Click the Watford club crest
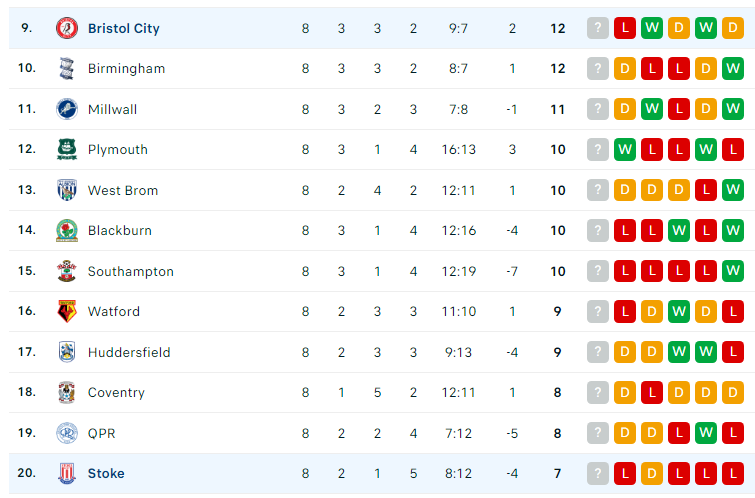 (x=67, y=311)
